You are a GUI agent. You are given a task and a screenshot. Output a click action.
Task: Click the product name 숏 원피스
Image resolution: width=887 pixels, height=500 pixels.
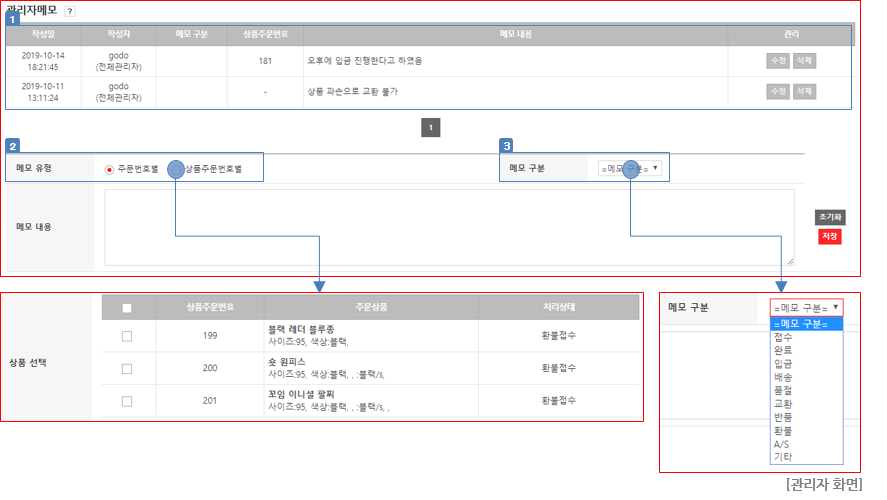coord(286,361)
